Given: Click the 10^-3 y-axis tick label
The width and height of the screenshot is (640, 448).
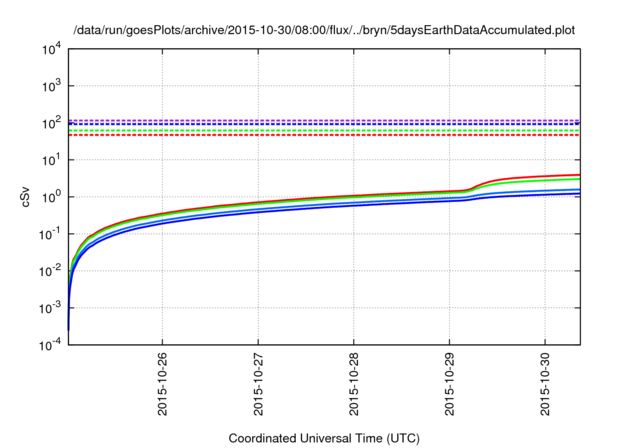Looking at the screenshot, I should tap(50, 308).
